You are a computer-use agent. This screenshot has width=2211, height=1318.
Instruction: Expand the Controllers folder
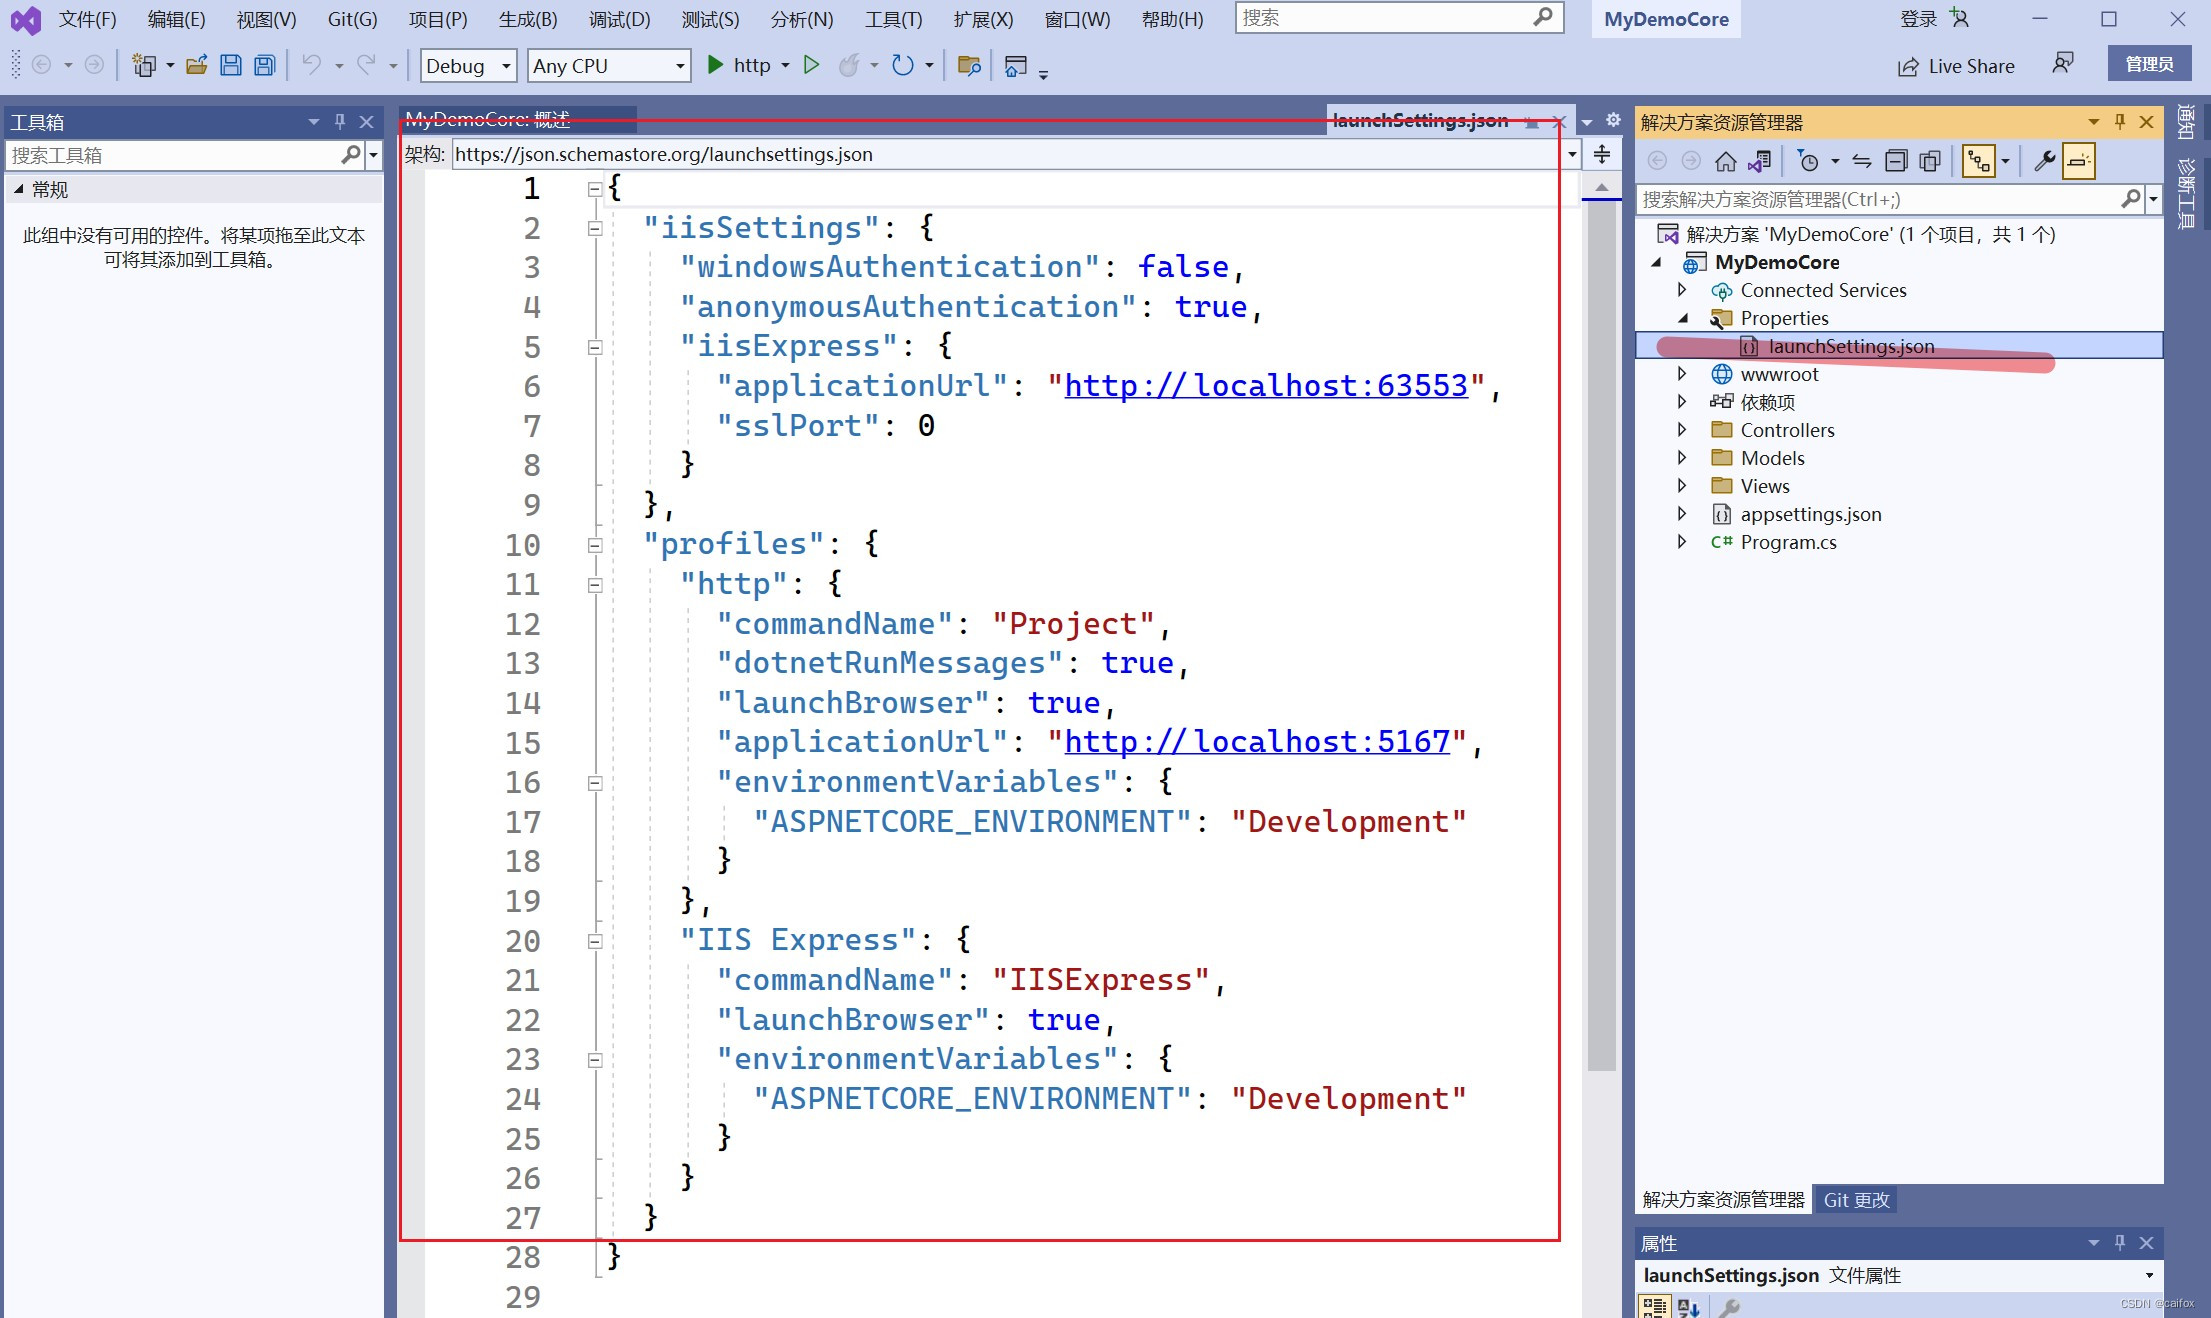(x=1683, y=429)
